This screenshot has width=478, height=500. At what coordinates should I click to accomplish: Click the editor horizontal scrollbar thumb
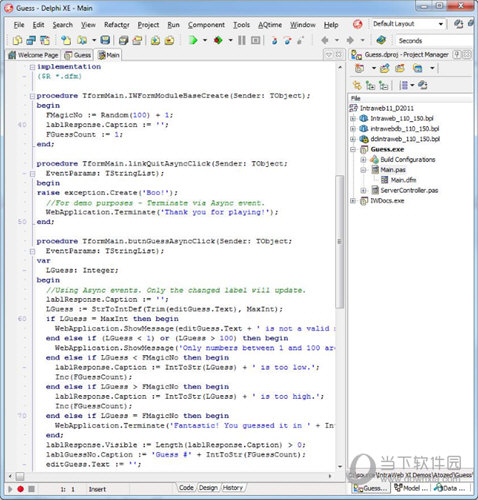pyautogui.click(x=20, y=476)
